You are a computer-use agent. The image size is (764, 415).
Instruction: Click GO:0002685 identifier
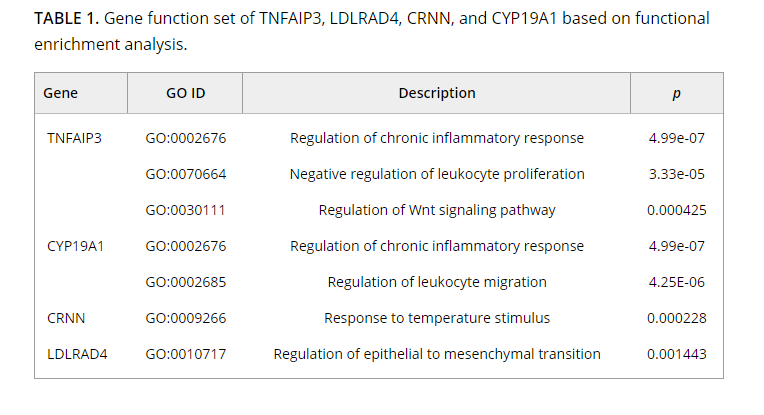tap(186, 283)
